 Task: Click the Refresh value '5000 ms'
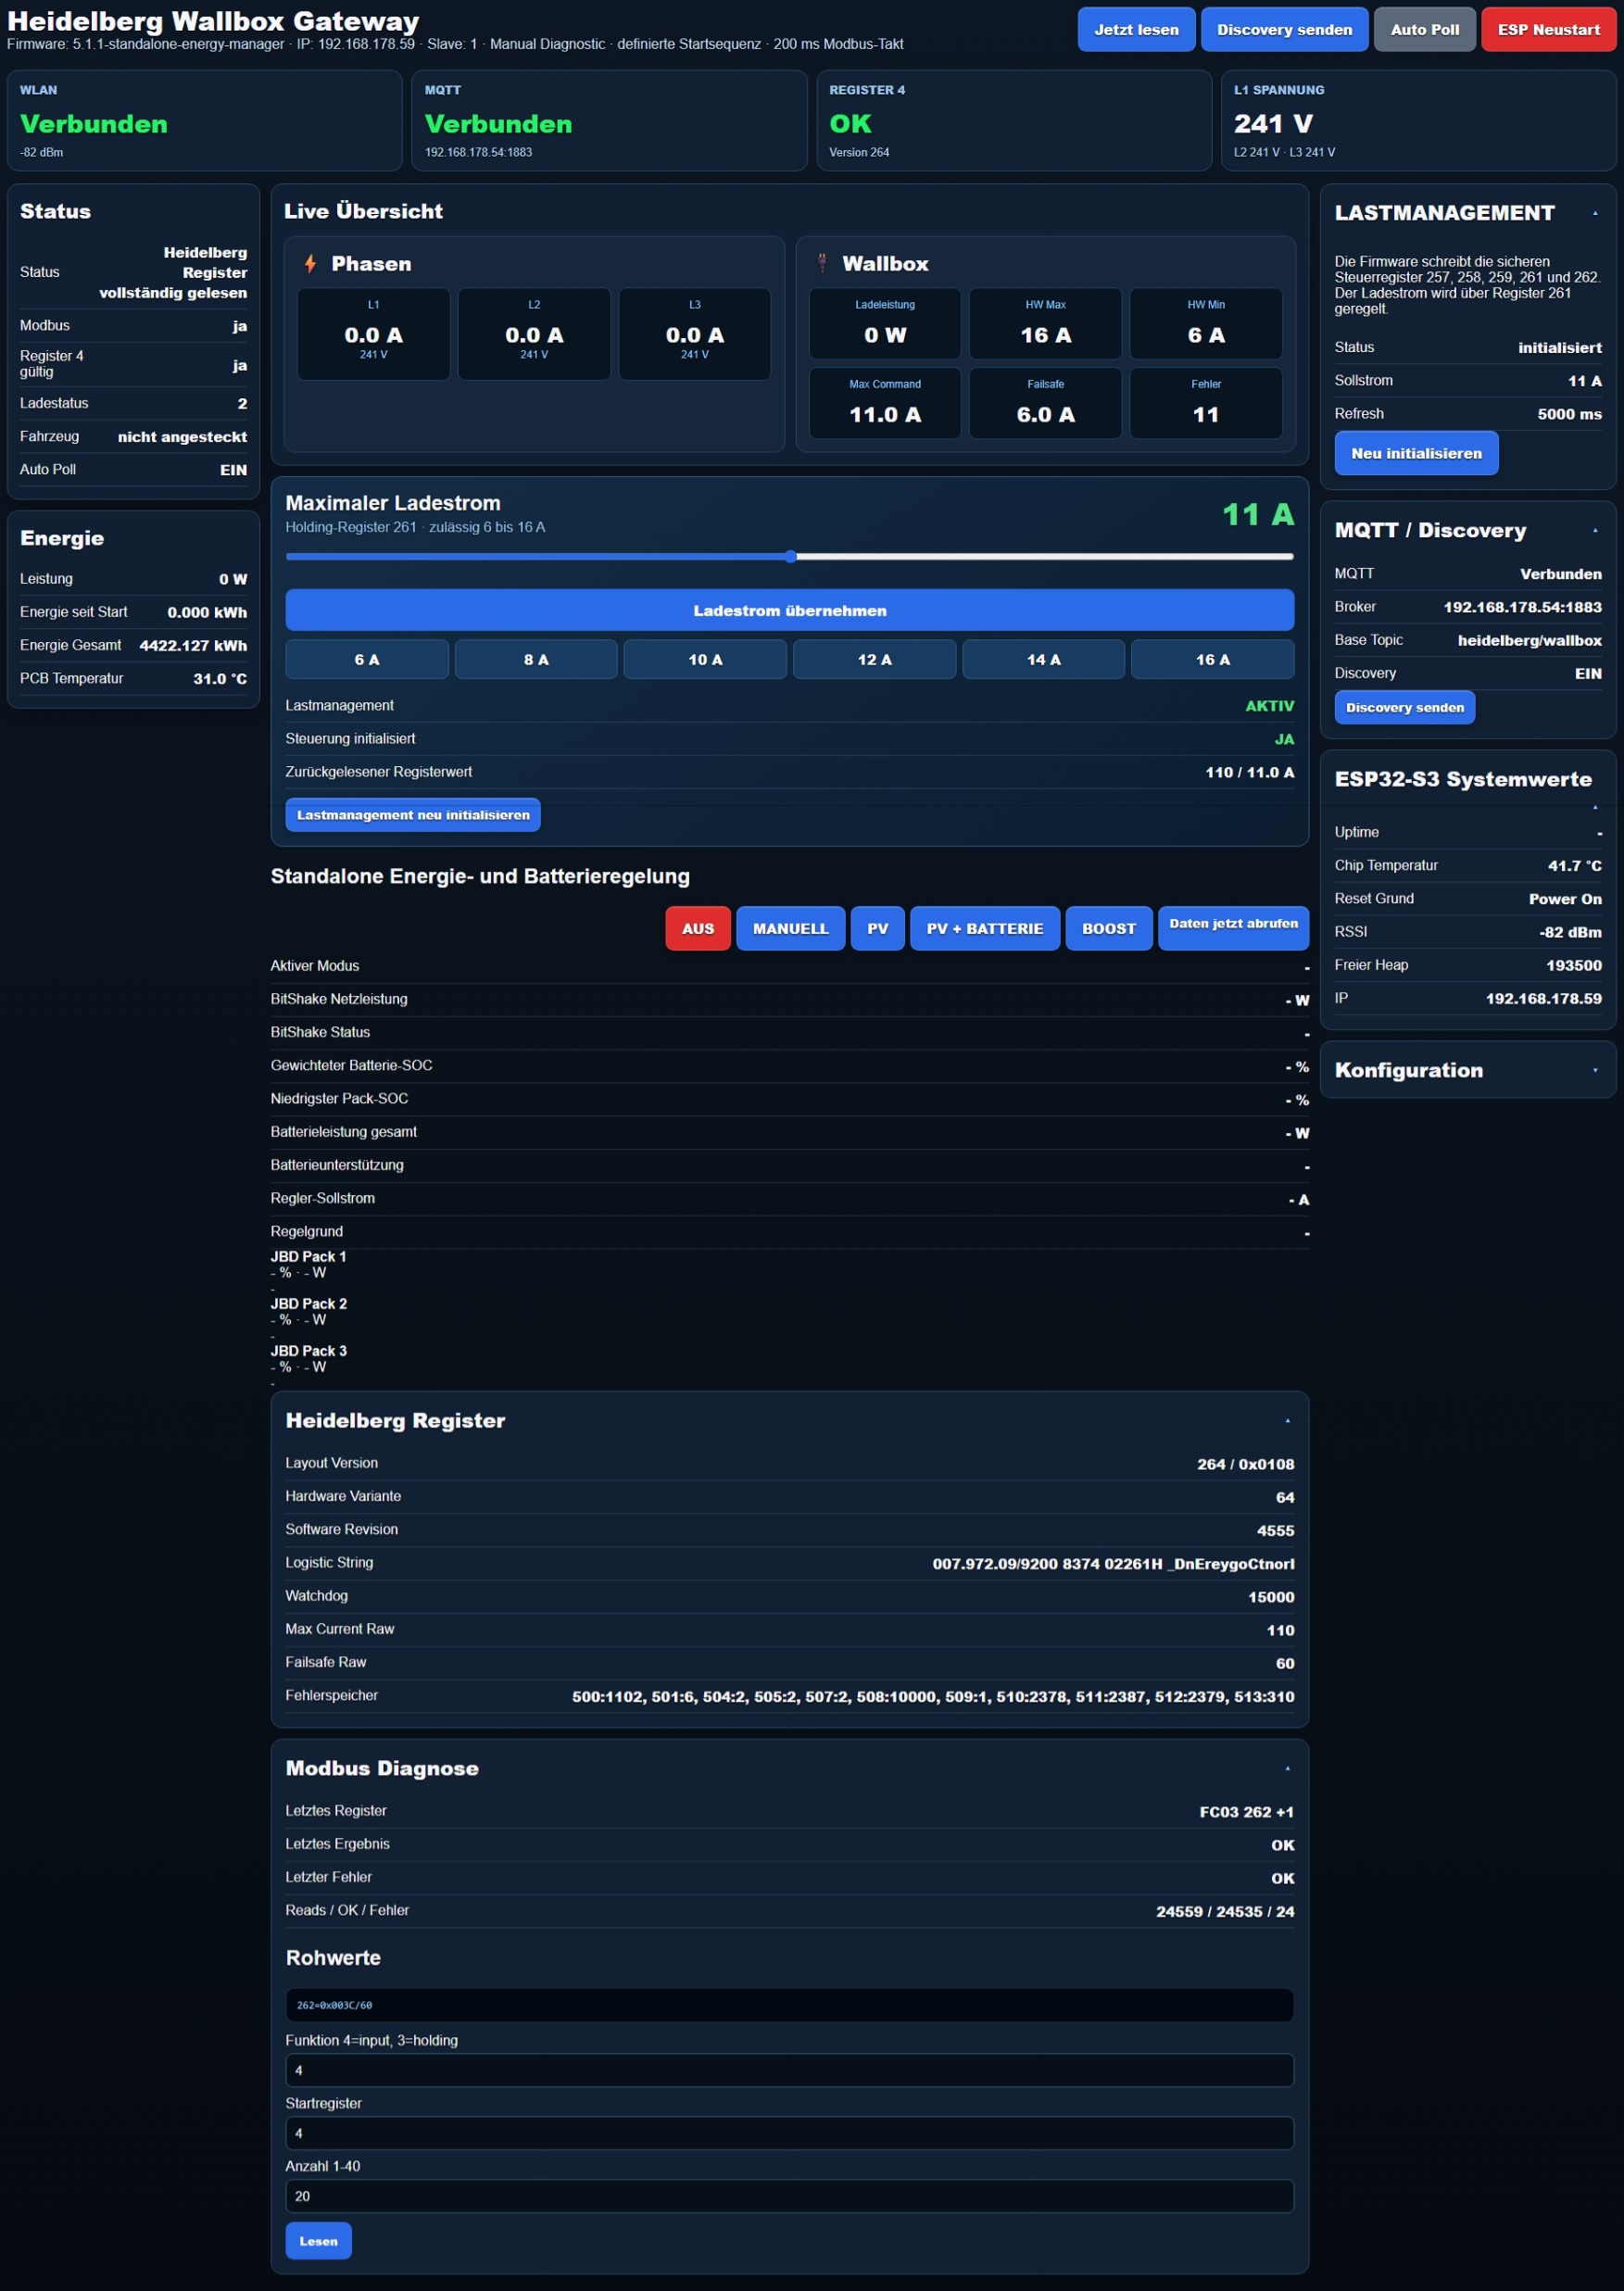[1569, 414]
